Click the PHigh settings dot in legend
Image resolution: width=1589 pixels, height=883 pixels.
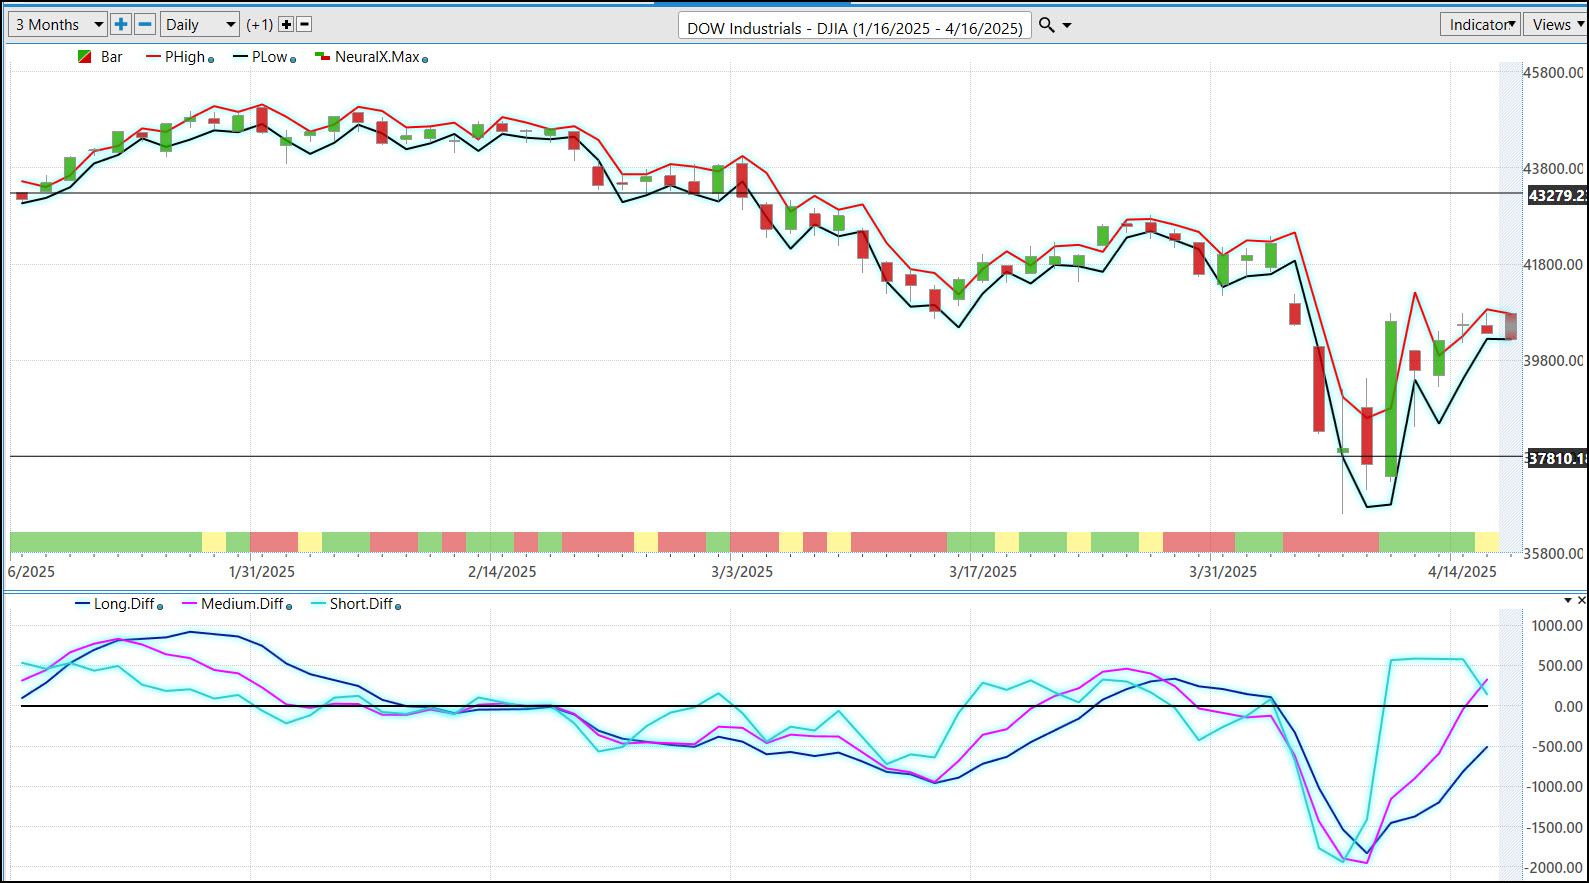tap(211, 60)
